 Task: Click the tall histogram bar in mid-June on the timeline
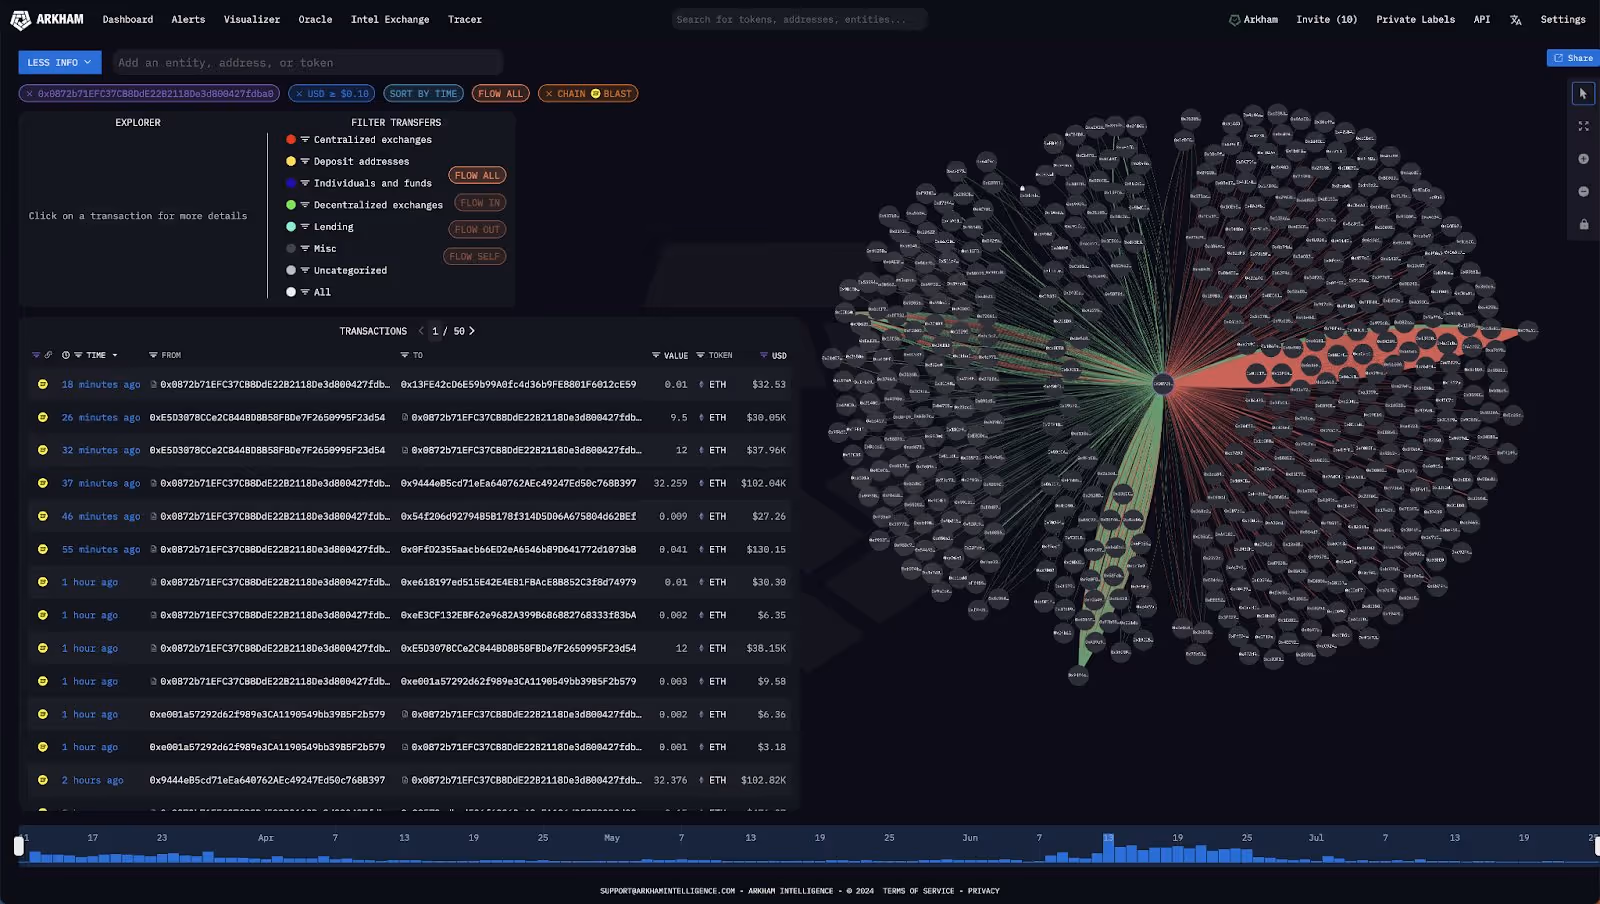[1108, 848]
